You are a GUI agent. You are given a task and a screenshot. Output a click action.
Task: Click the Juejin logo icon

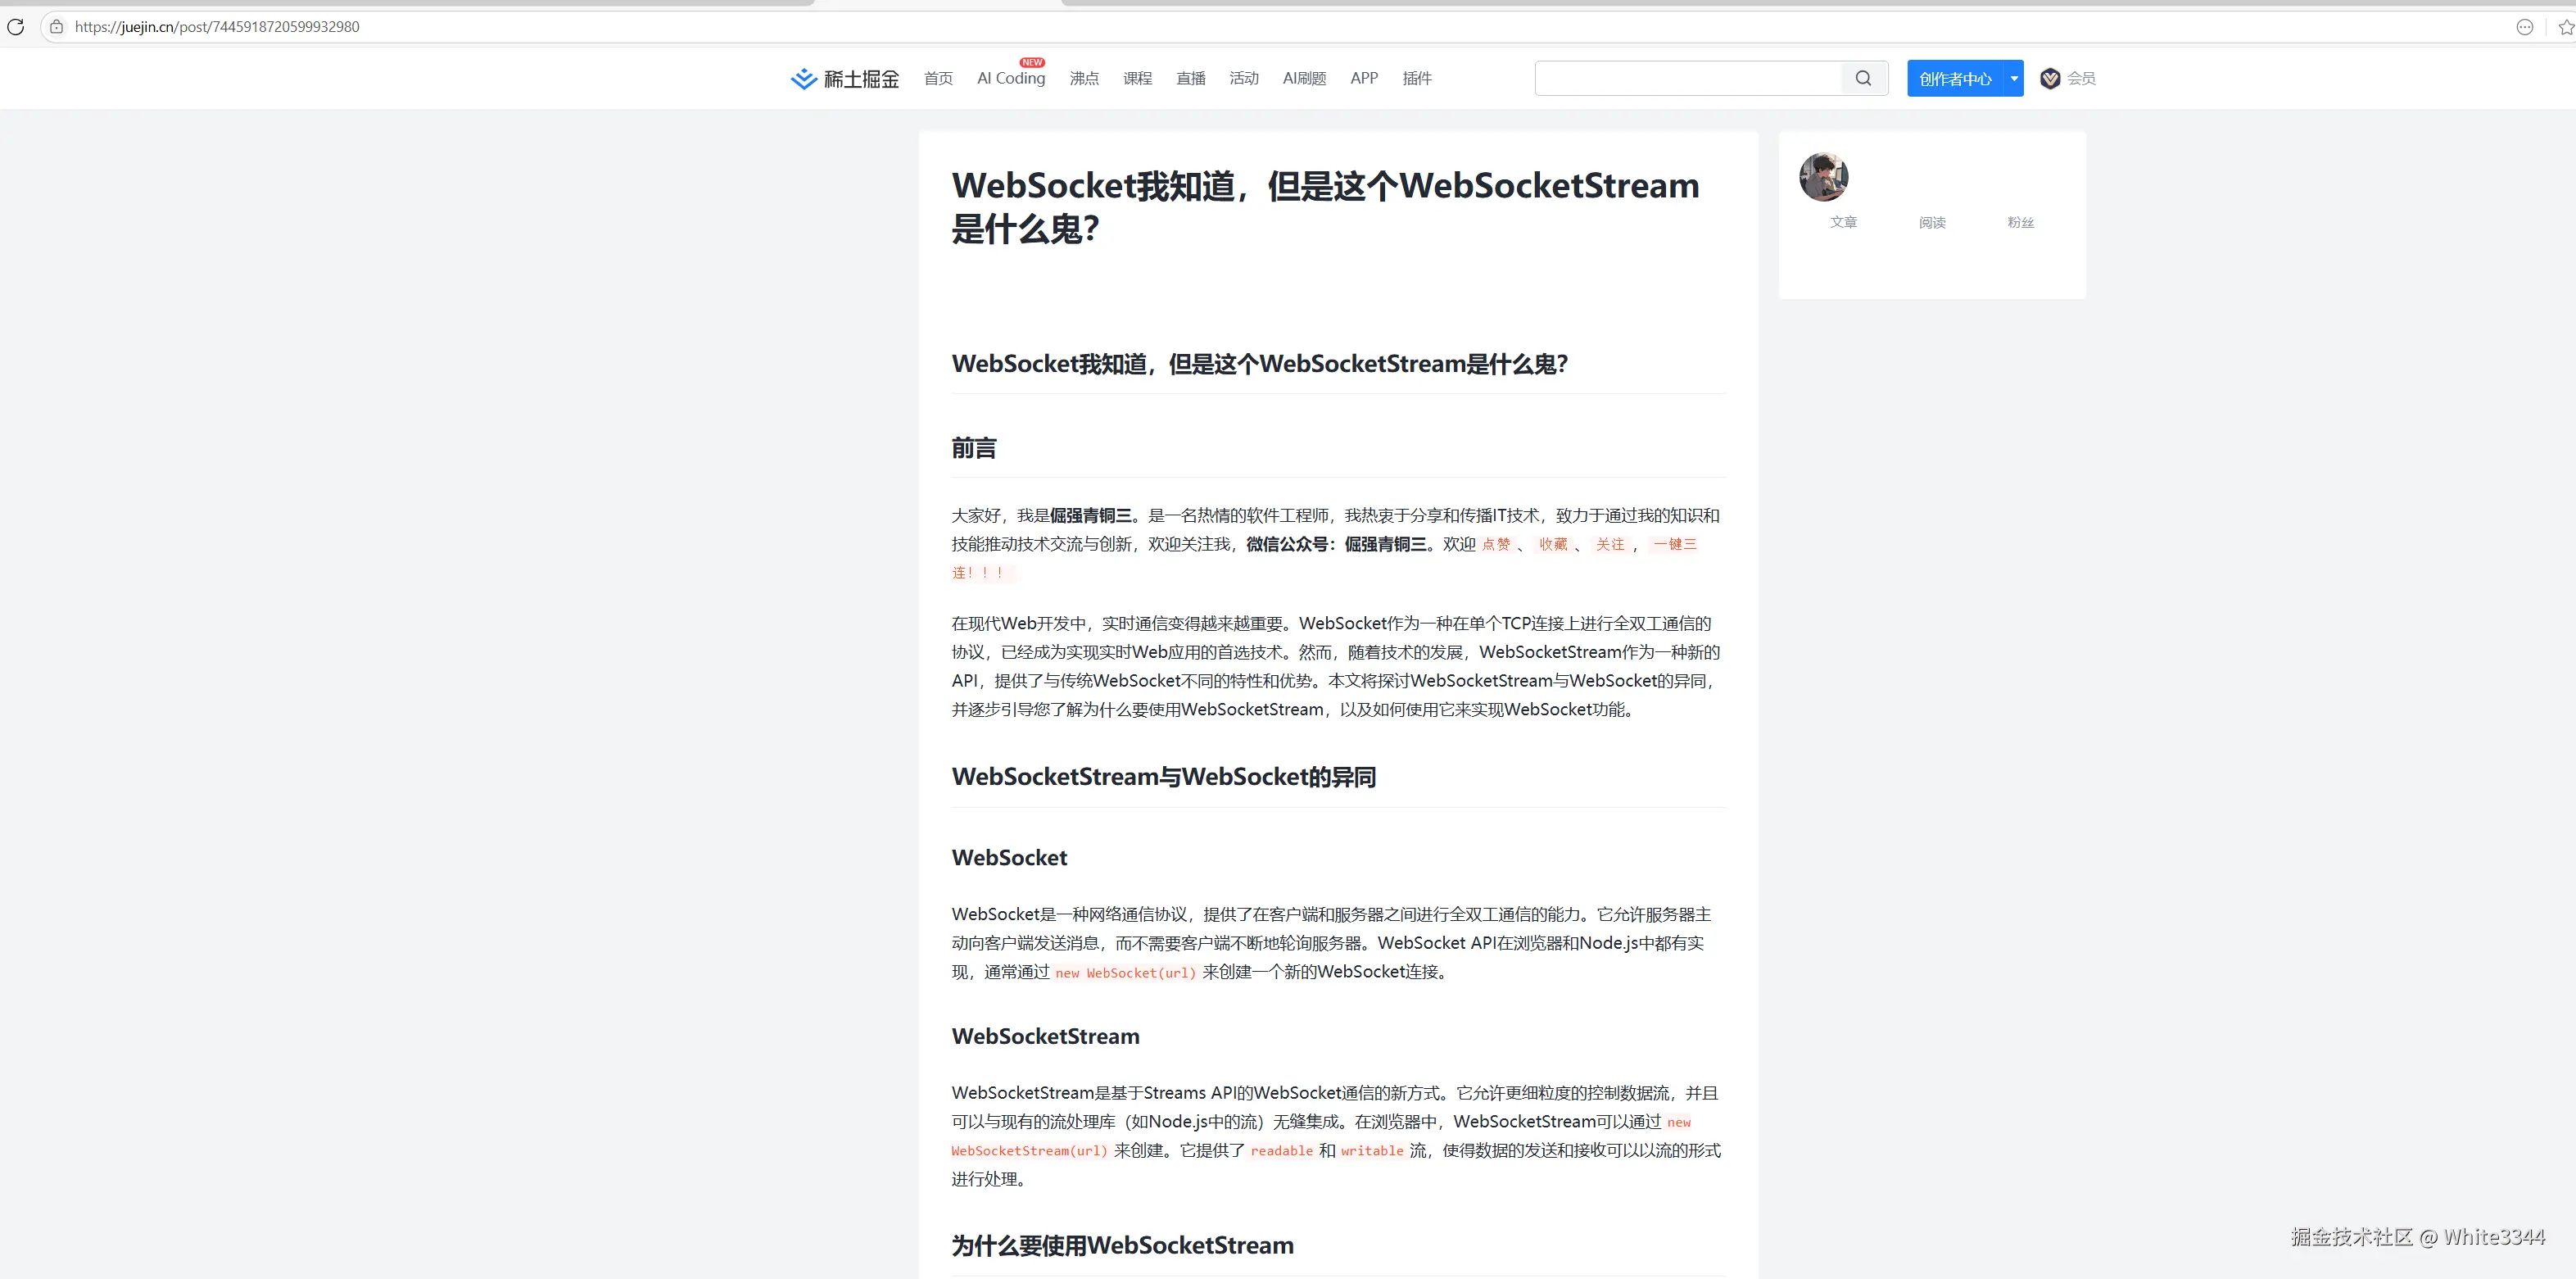[803, 78]
